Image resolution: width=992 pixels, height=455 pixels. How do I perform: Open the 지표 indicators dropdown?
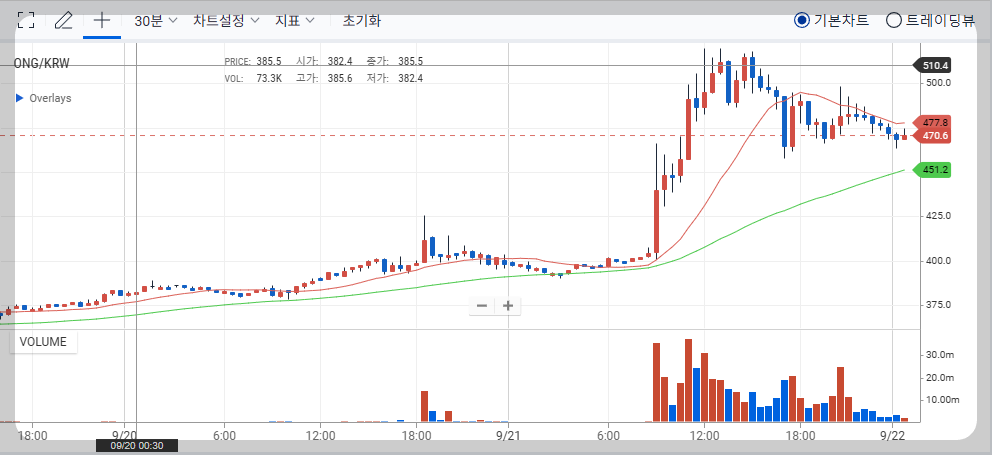coord(295,20)
